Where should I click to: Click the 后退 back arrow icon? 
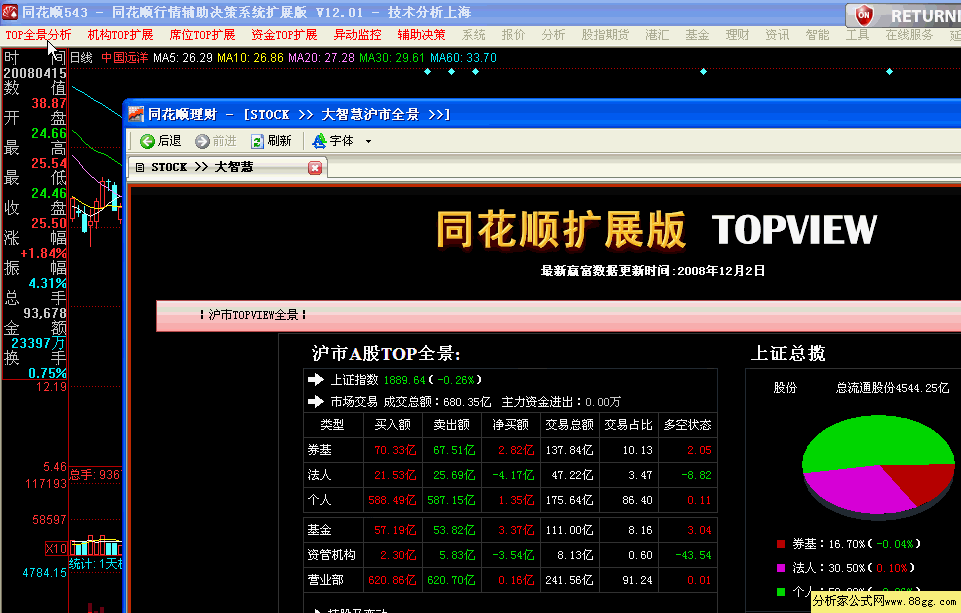(147, 142)
